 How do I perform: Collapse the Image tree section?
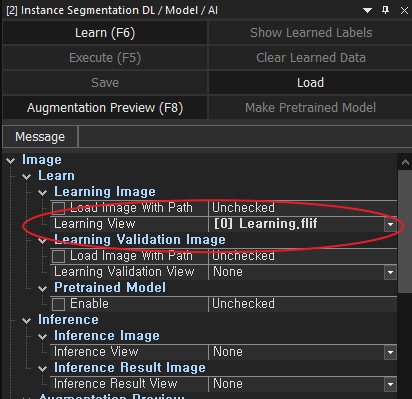point(11,161)
